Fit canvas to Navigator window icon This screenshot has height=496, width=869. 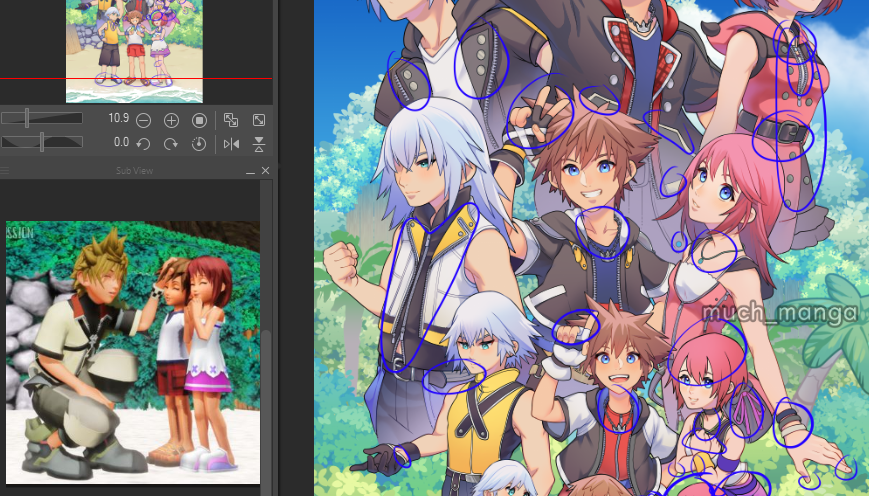[231, 120]
